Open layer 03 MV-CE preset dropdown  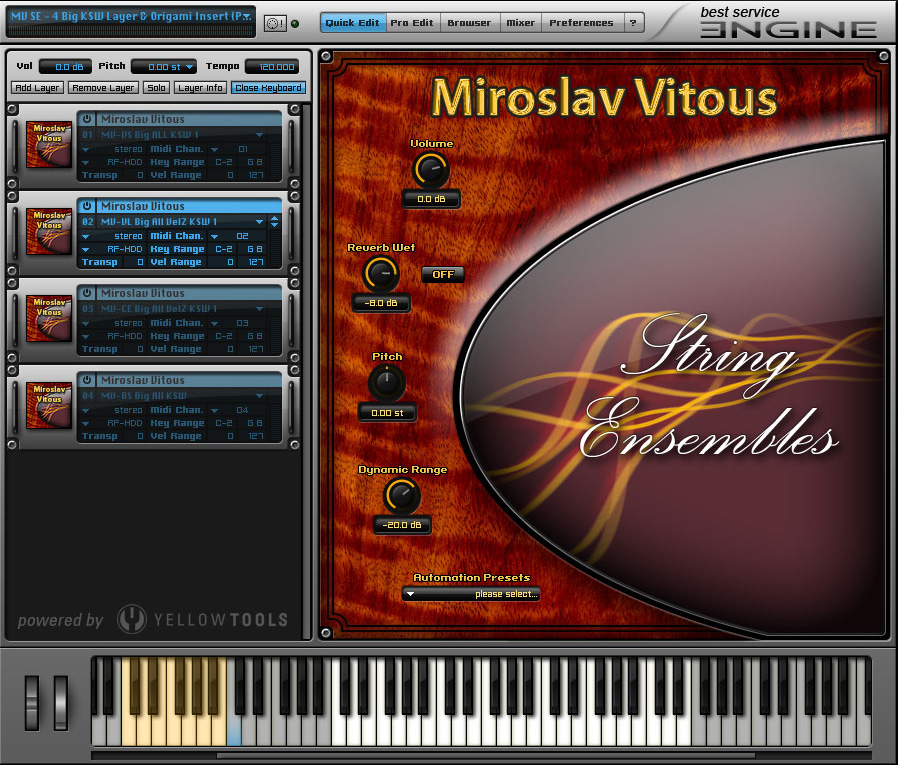pos(259,309)
